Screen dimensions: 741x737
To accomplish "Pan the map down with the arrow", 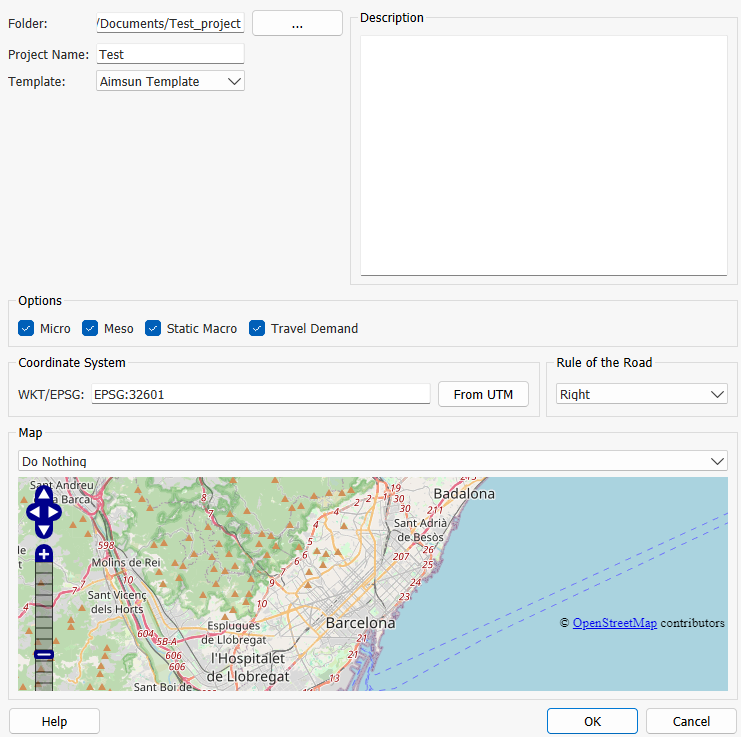I will 44,529.
